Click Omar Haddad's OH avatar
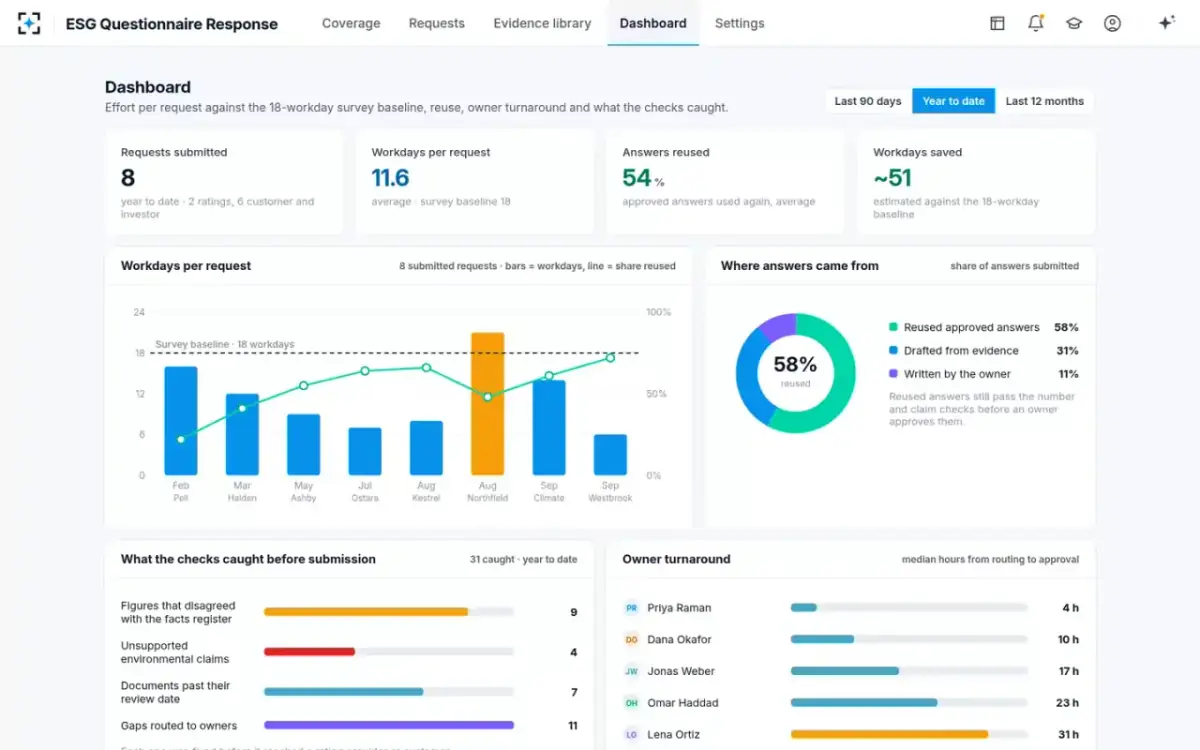Screen dimensions: 1200x750 tap(631, 703)
